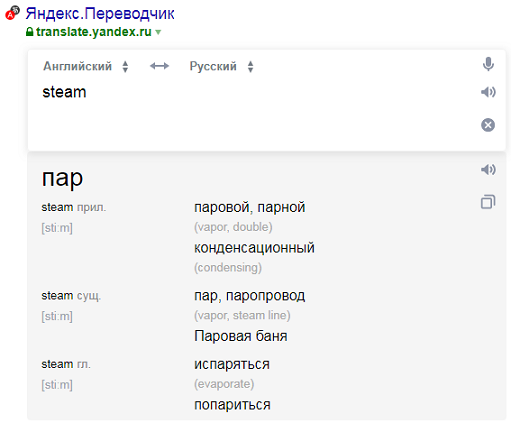The image size is (511, 432).
Task: Play pronunciation of translation пар
Action: click(488, 170)
